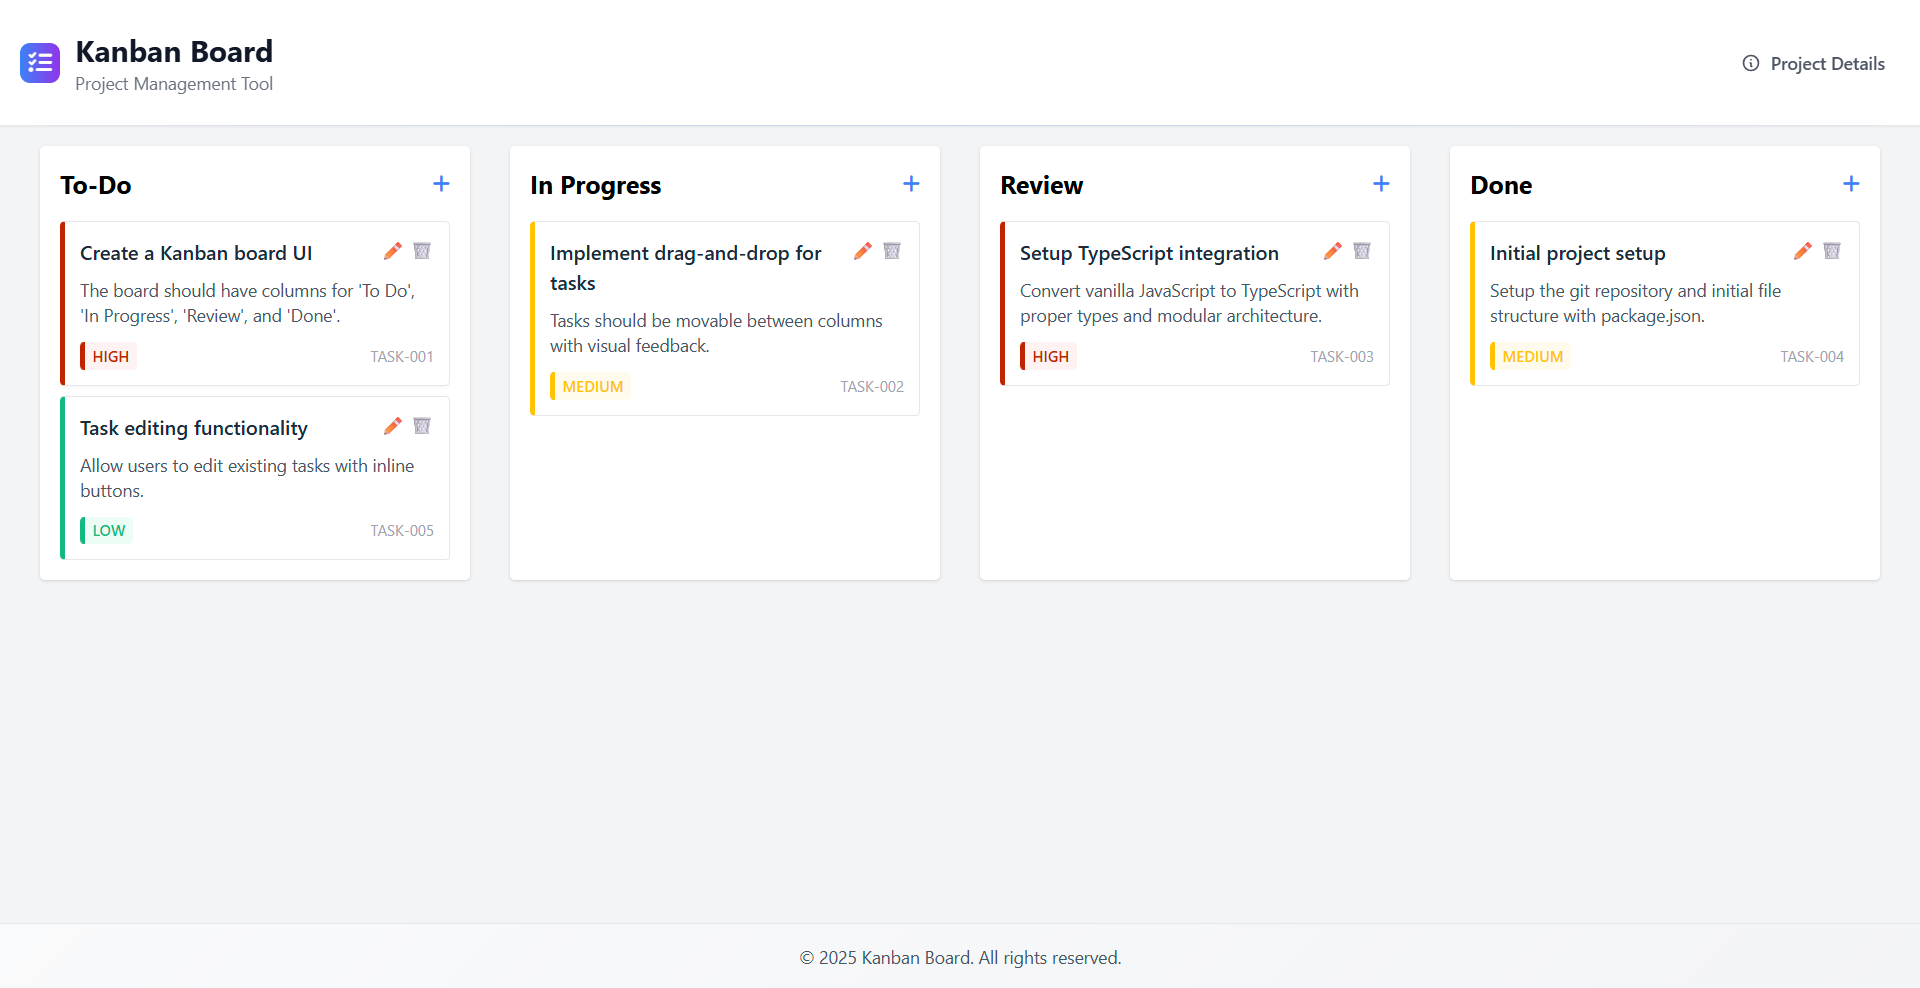Add a task to the In Progress column
The width and height of the screenshot is (1920, 988).
pyautogui.click(x=911, y=184)
